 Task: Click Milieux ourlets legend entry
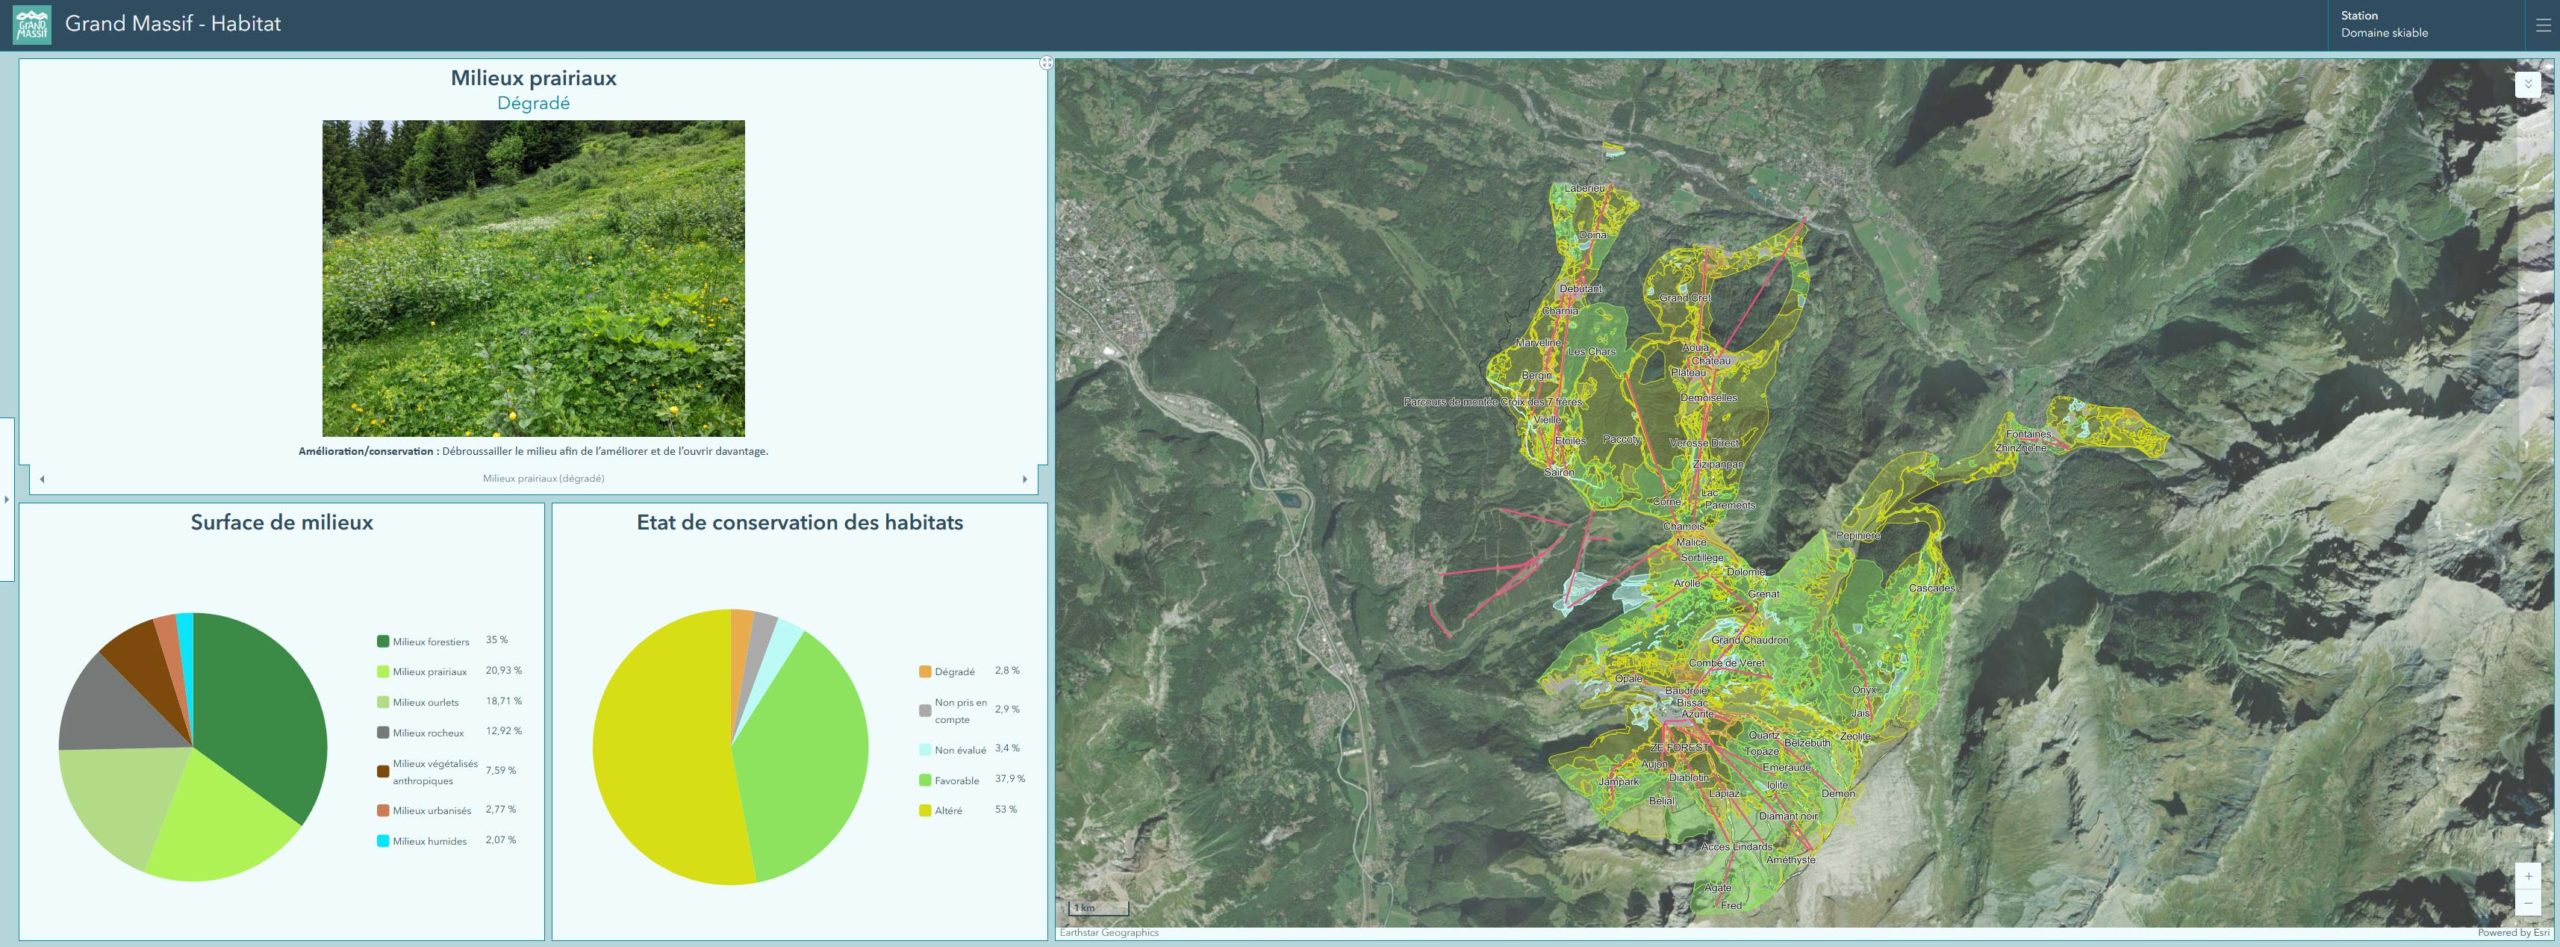[x=426, y=702]
